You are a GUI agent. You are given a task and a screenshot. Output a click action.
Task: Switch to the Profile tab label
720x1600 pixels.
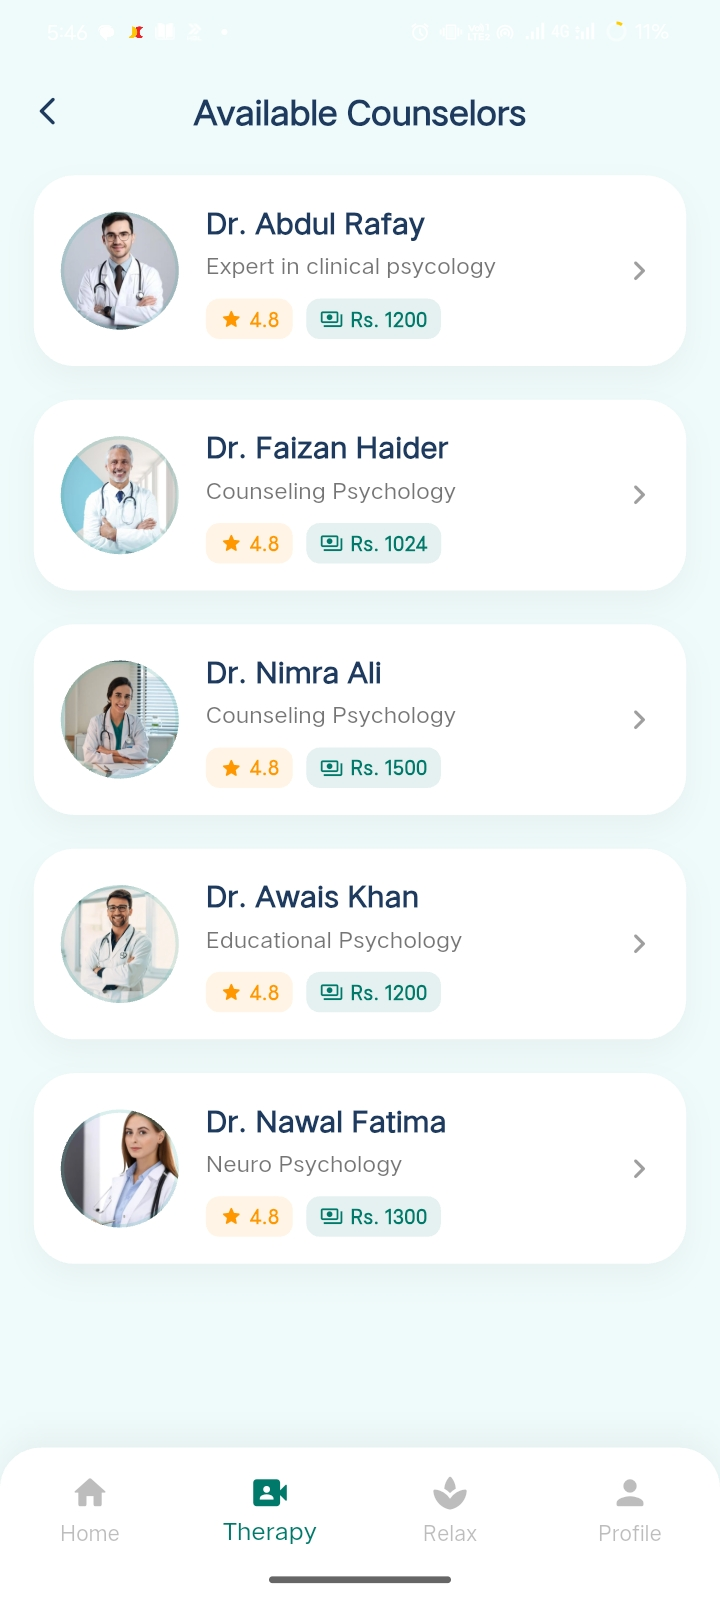point(630,1533)
